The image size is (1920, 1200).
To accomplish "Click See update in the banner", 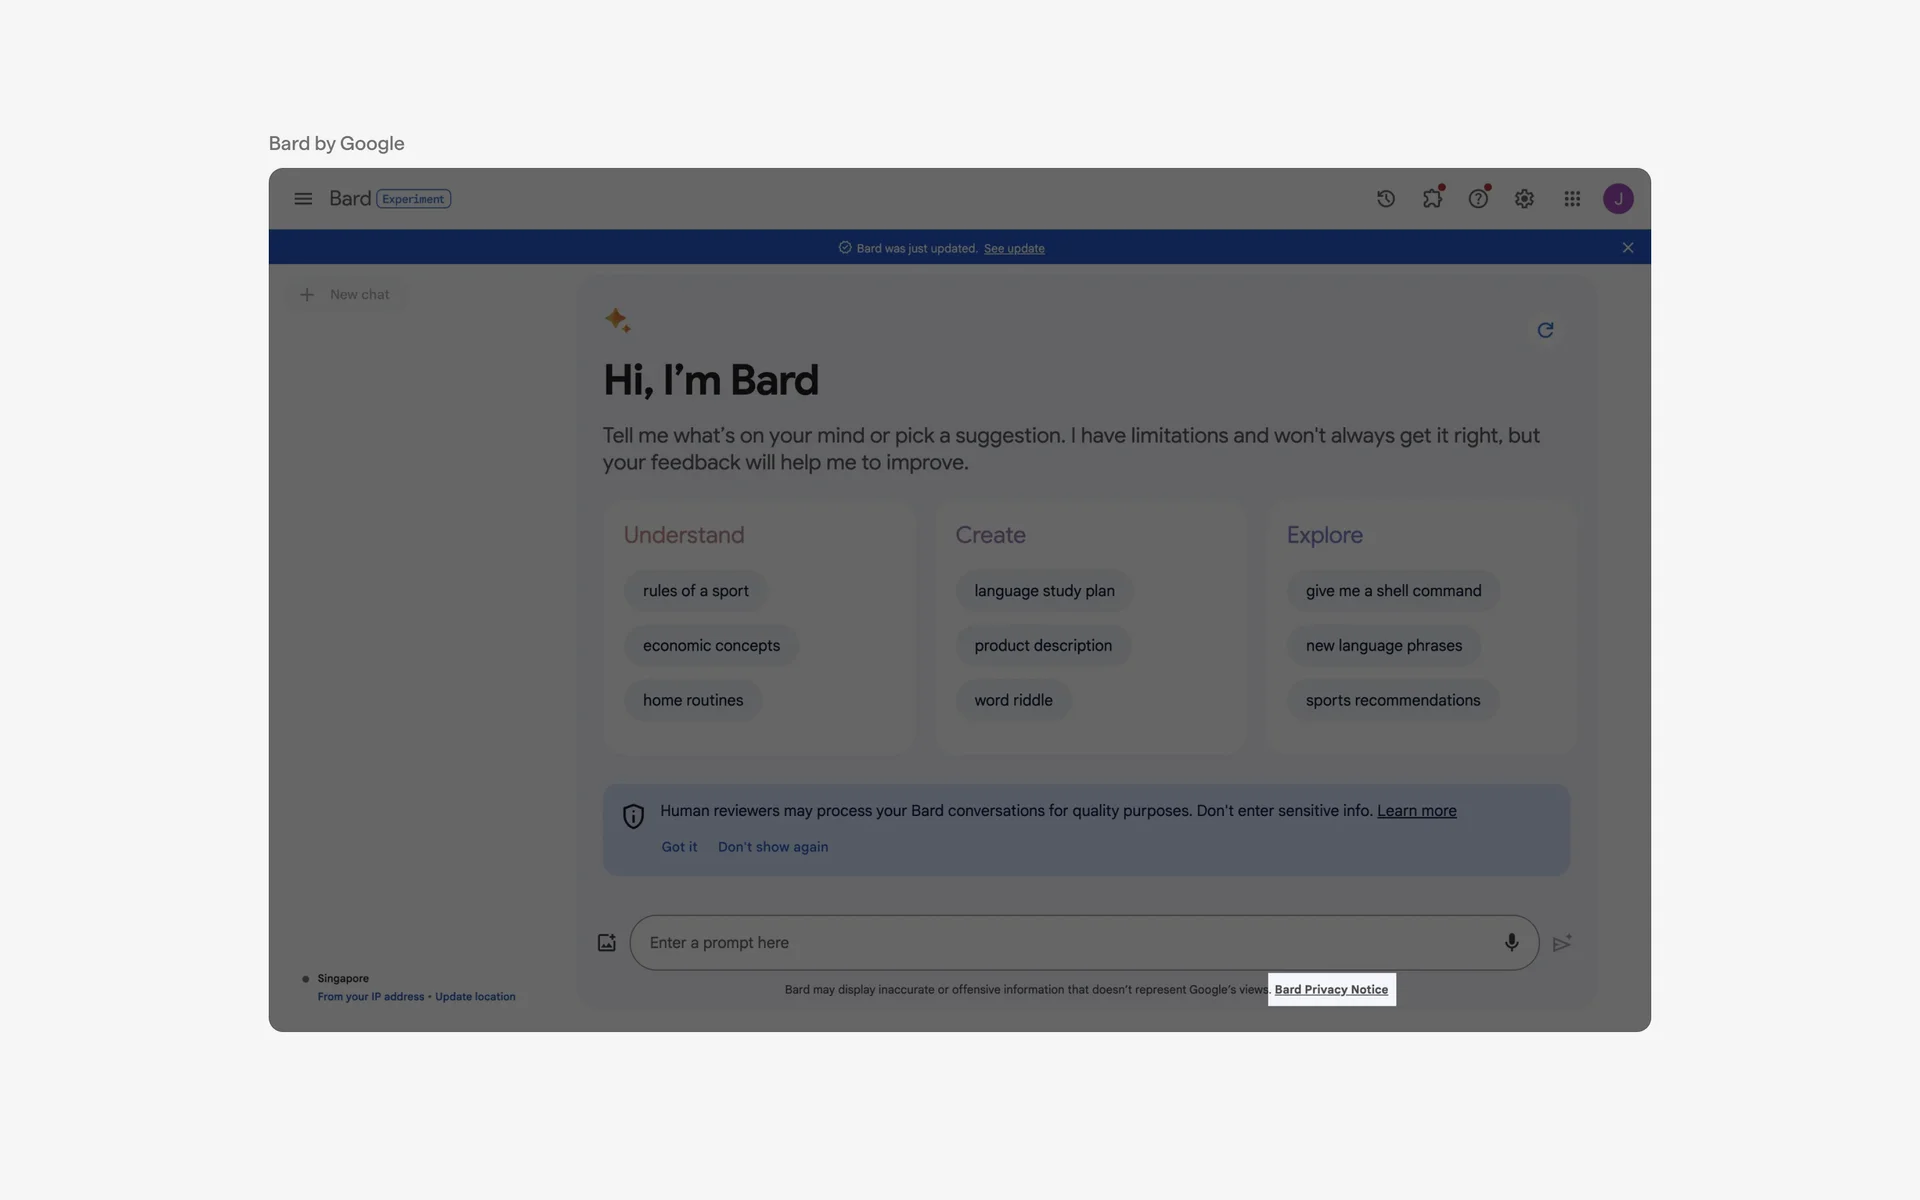I will (1014, 247).
